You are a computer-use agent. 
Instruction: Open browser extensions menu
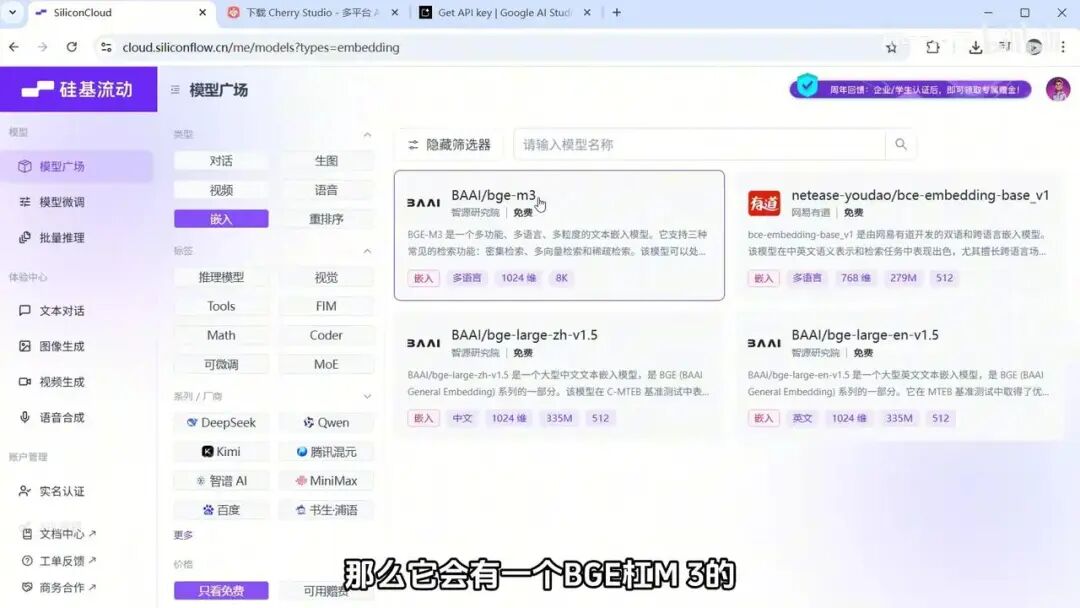[933, 48]
